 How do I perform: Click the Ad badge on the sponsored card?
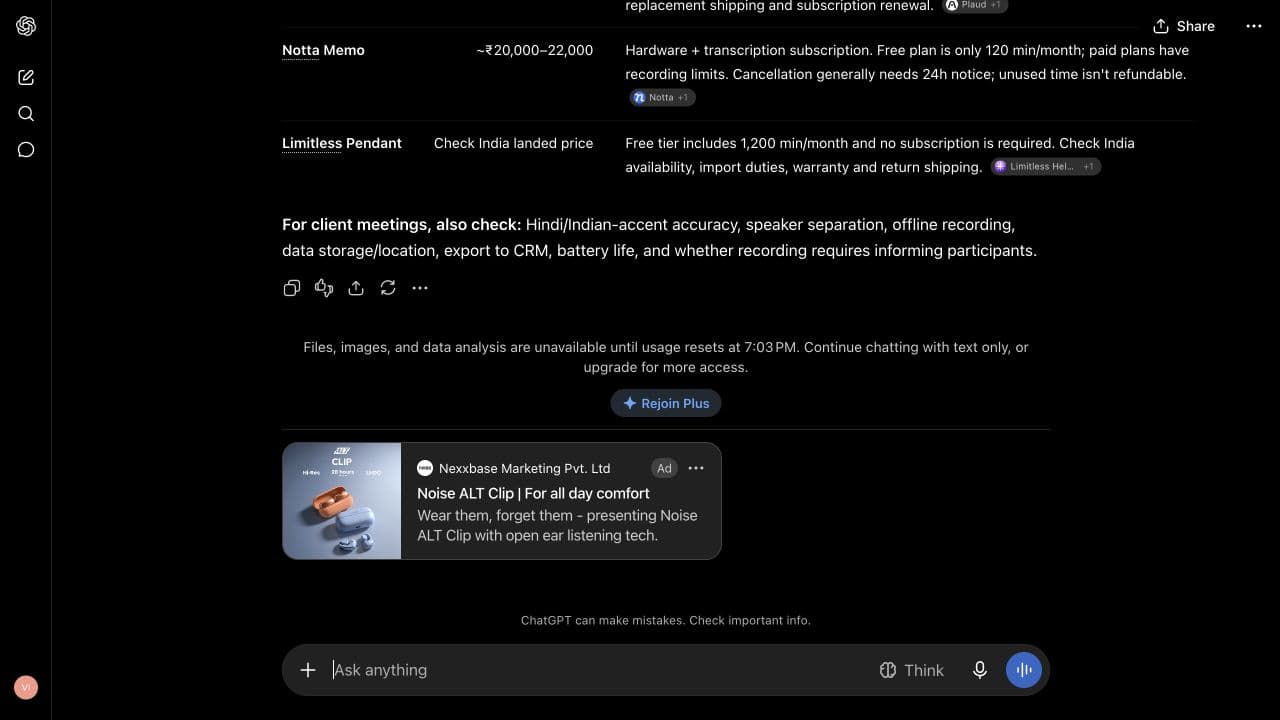(664, 468)
